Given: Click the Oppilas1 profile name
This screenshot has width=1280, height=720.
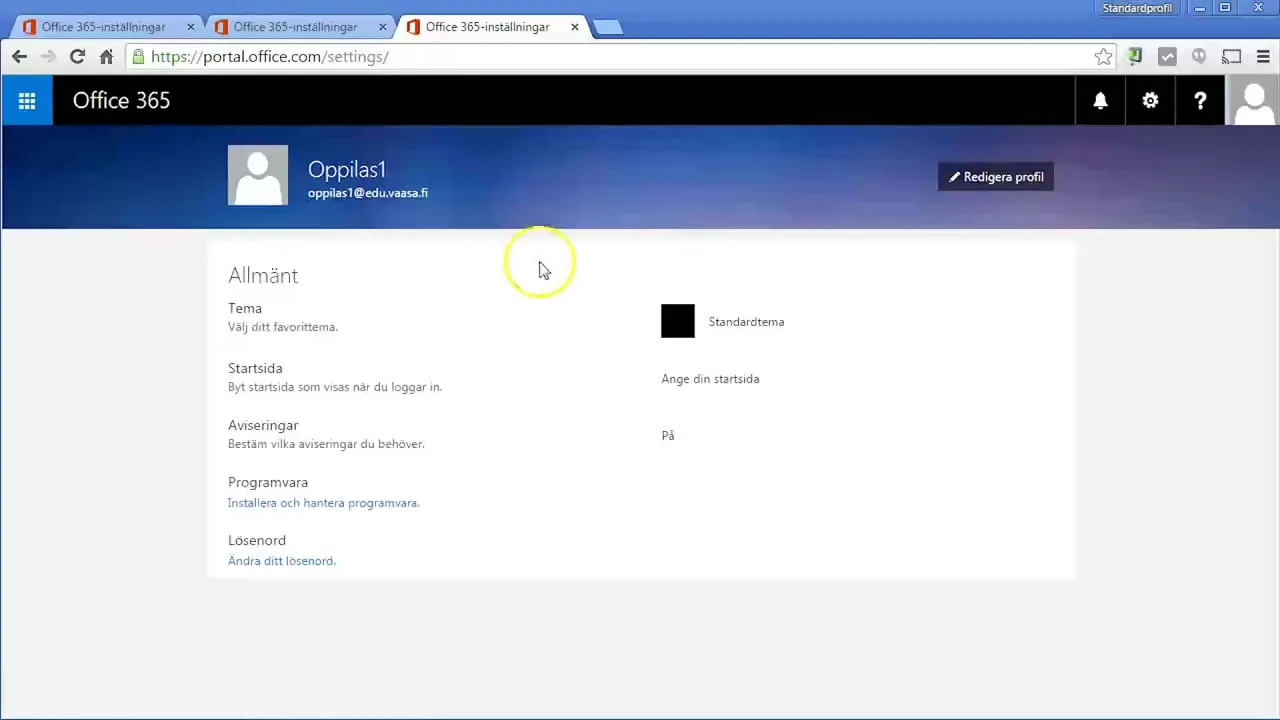Looking at the screenshot, I should [x=347, y=169].
